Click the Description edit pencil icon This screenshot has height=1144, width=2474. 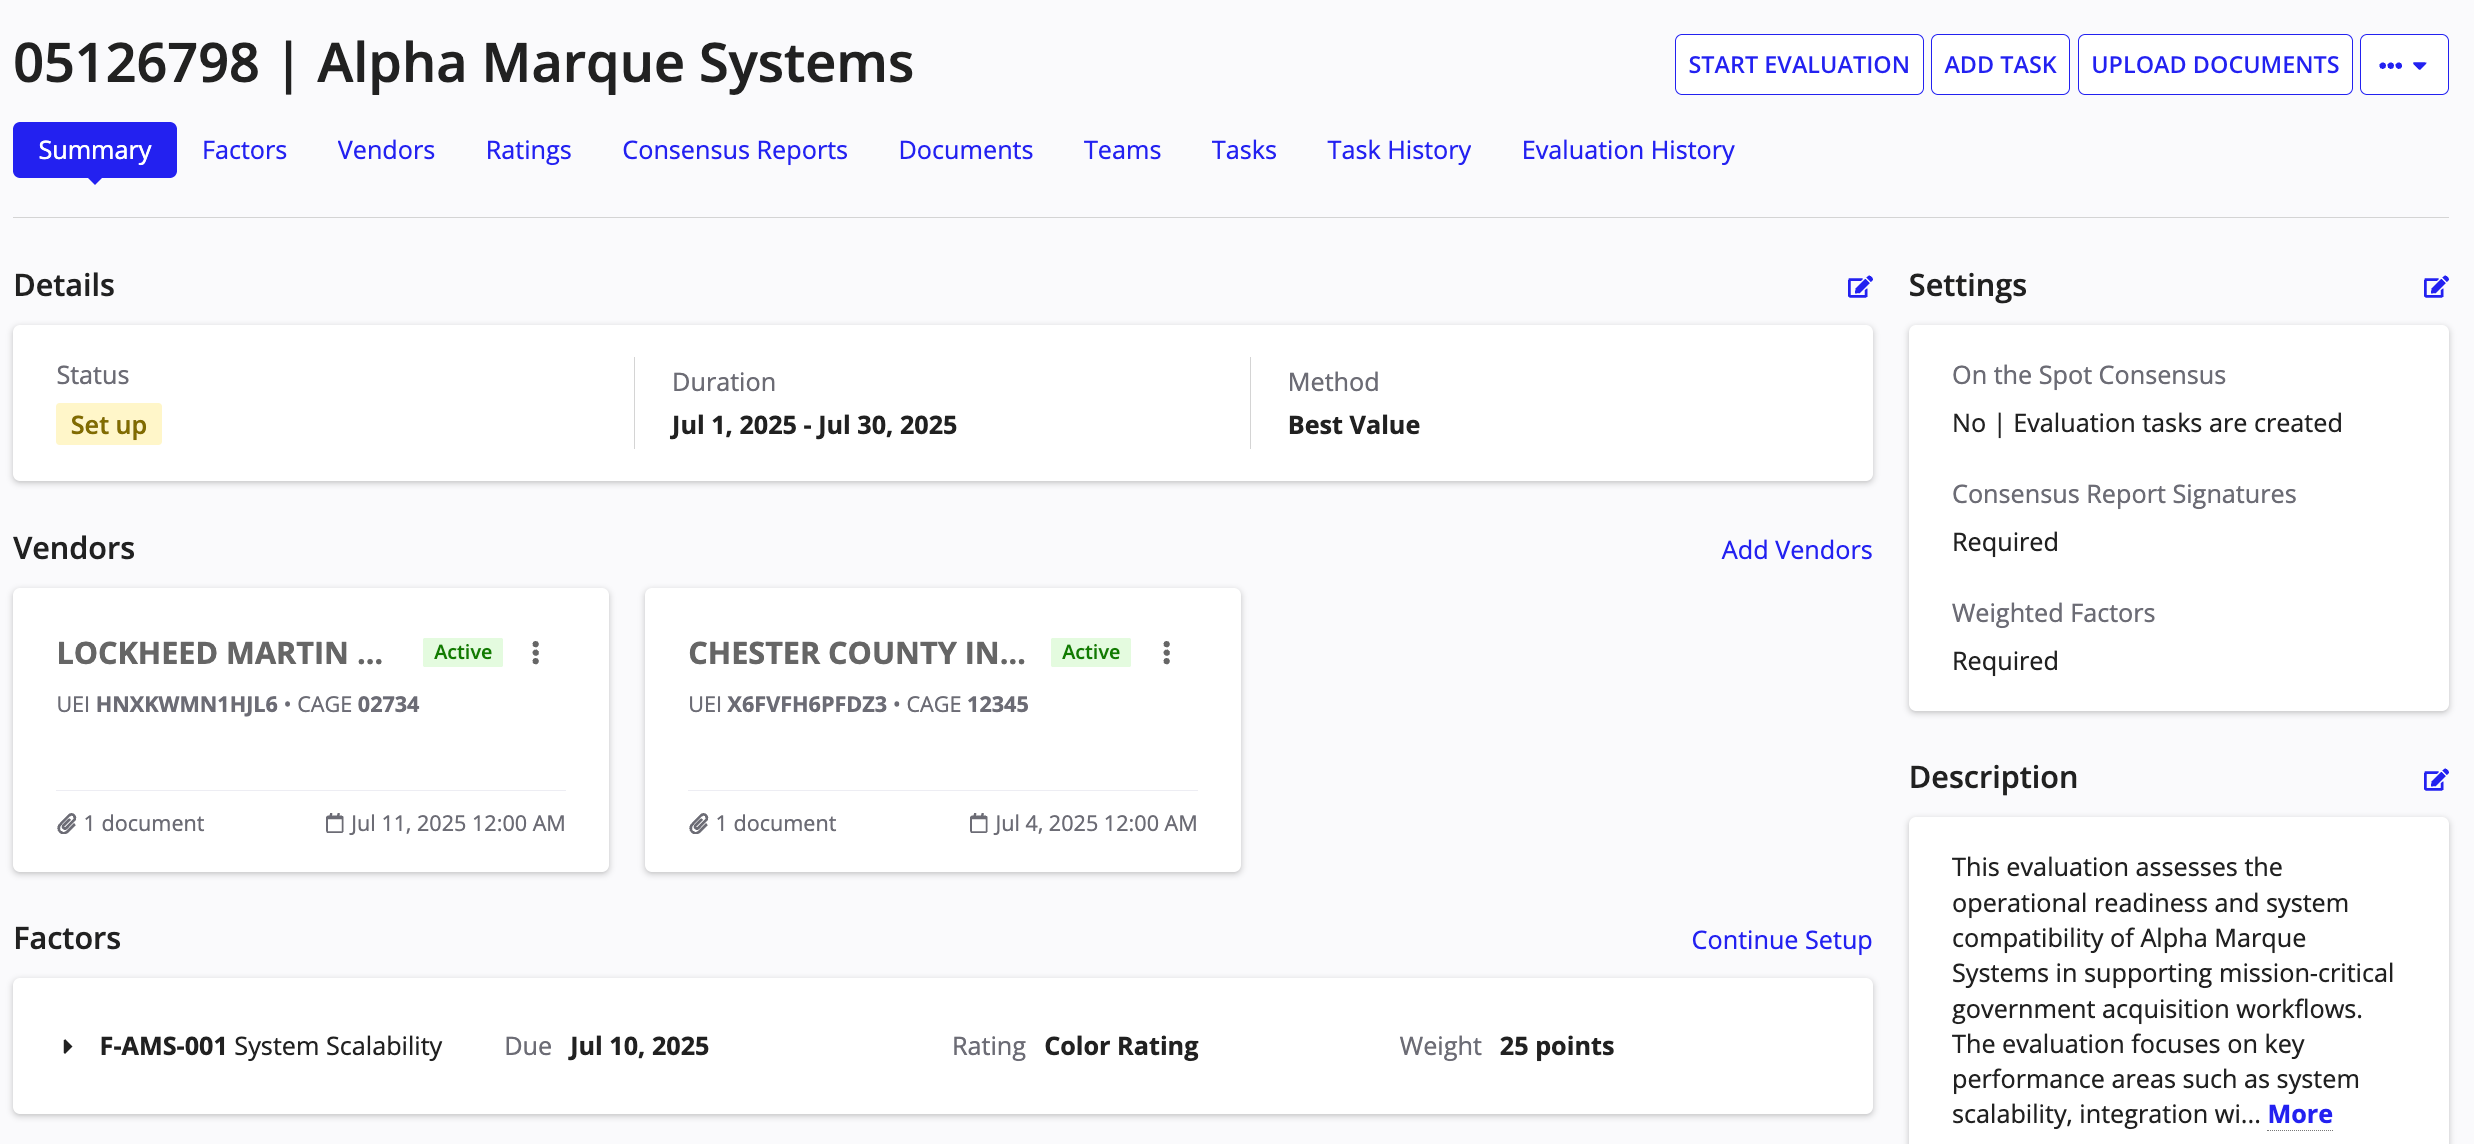coord(2435,779)
